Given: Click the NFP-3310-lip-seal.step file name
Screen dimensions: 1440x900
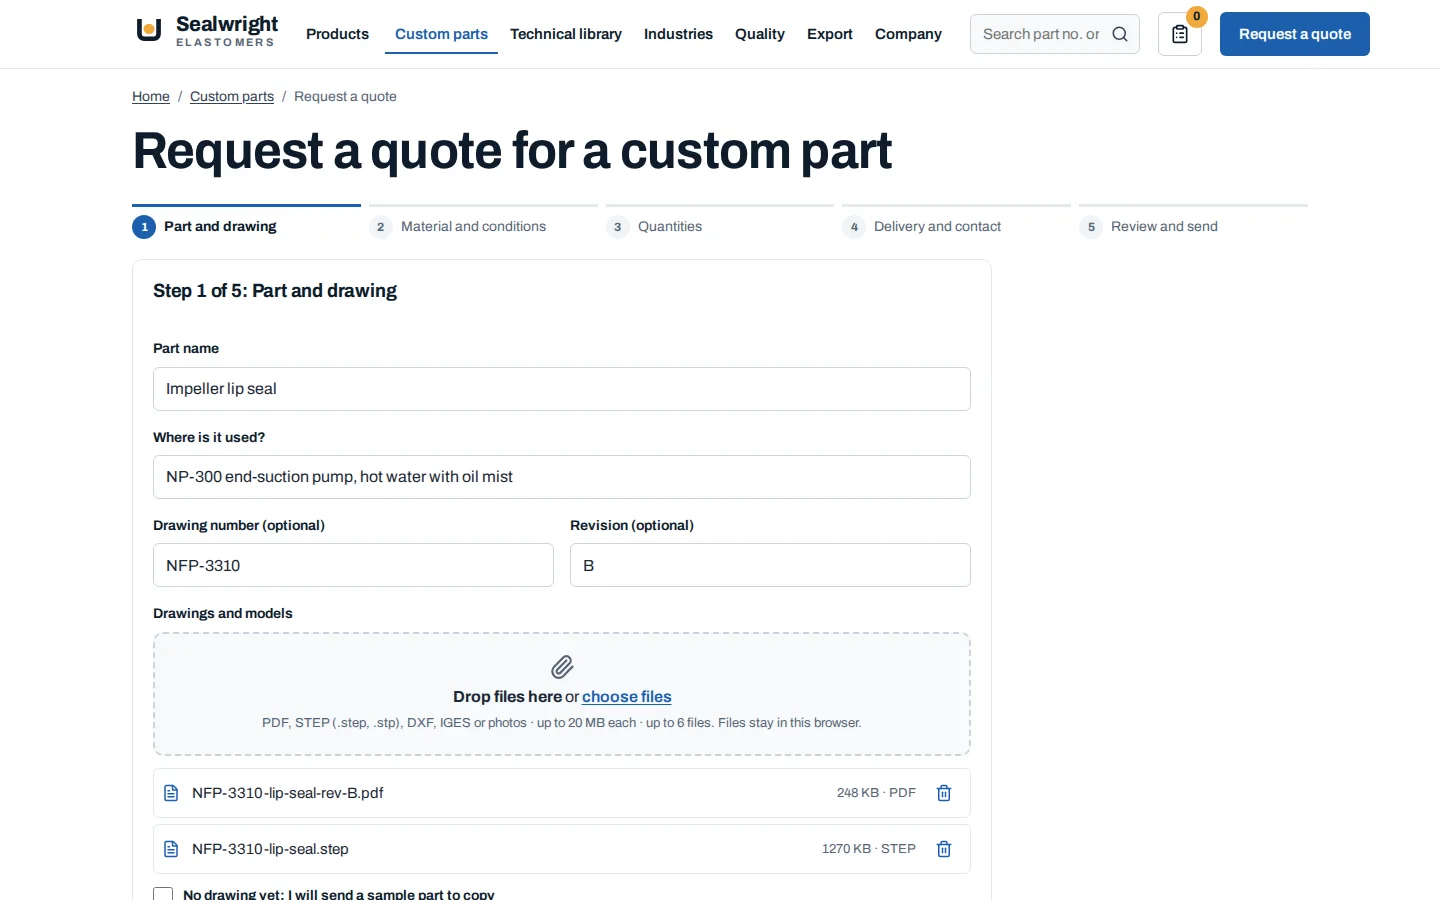Looking at the screenshot, I should tap(270, 849).
